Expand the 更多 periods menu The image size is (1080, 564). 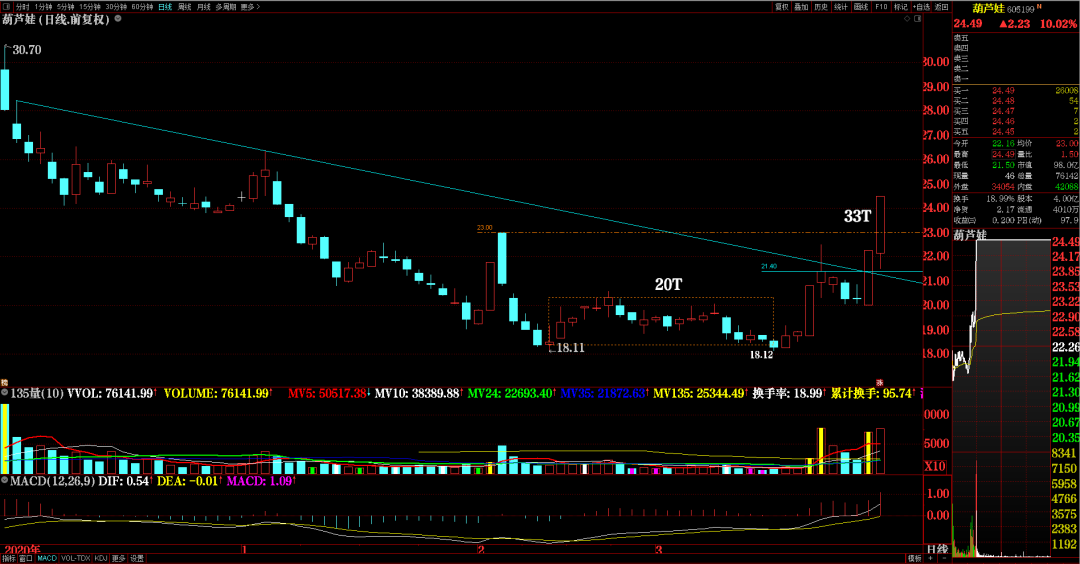[250, 6]
